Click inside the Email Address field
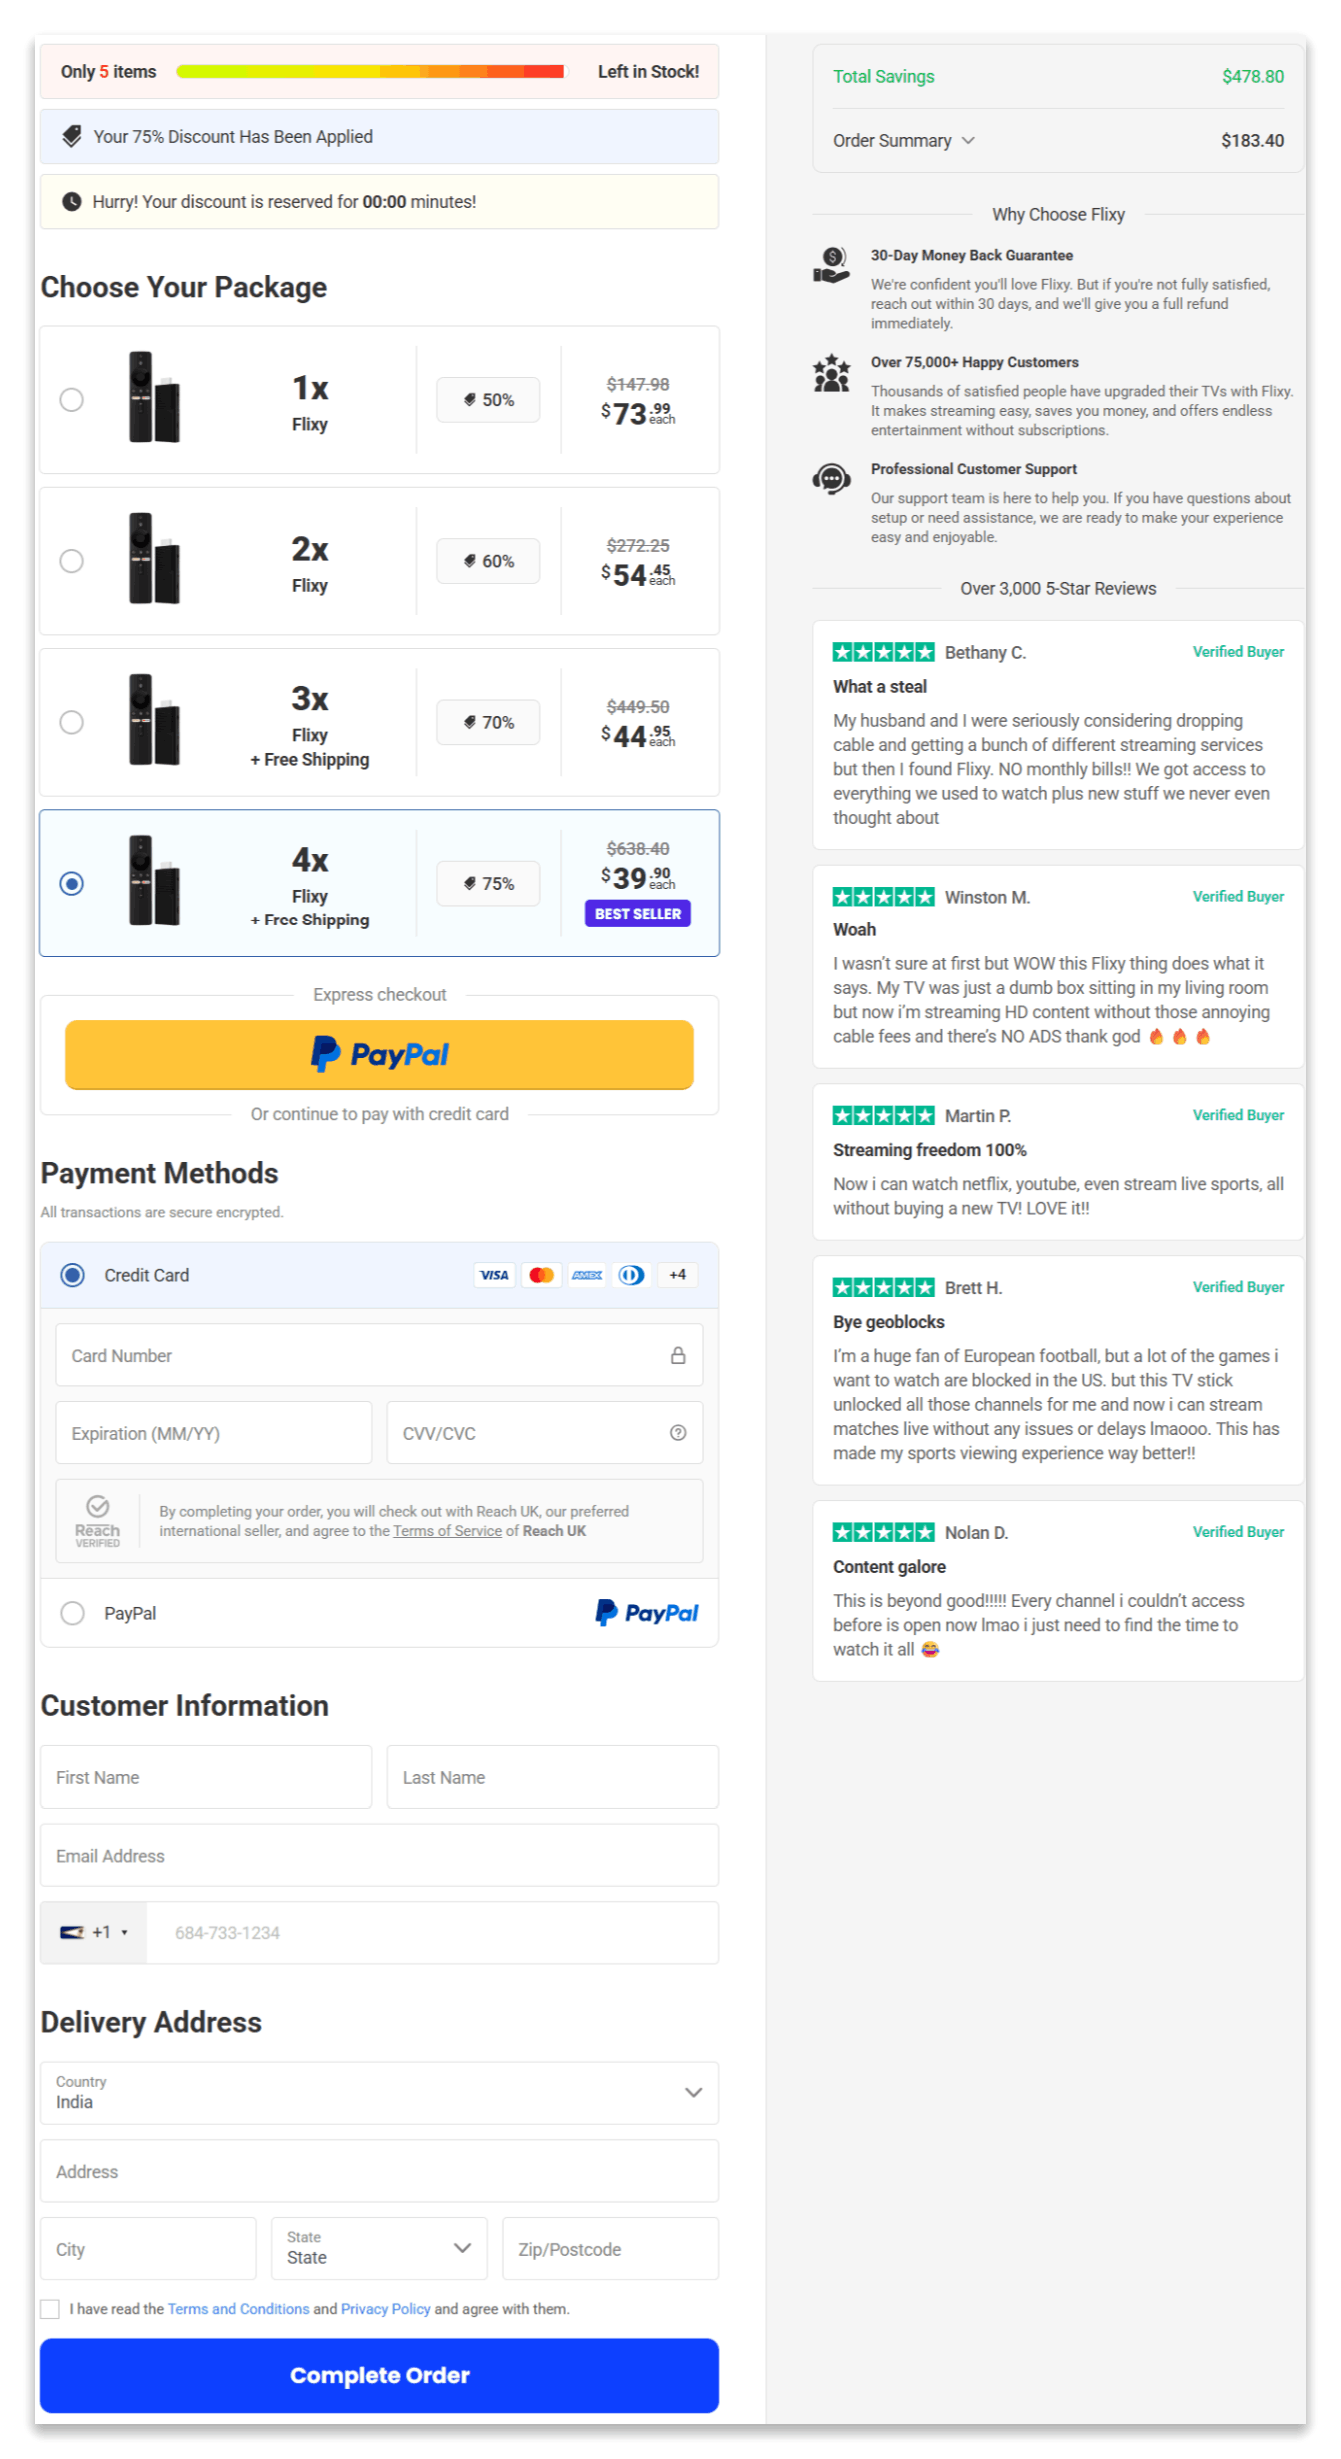1341x2459 pixels. point(379,1855)
